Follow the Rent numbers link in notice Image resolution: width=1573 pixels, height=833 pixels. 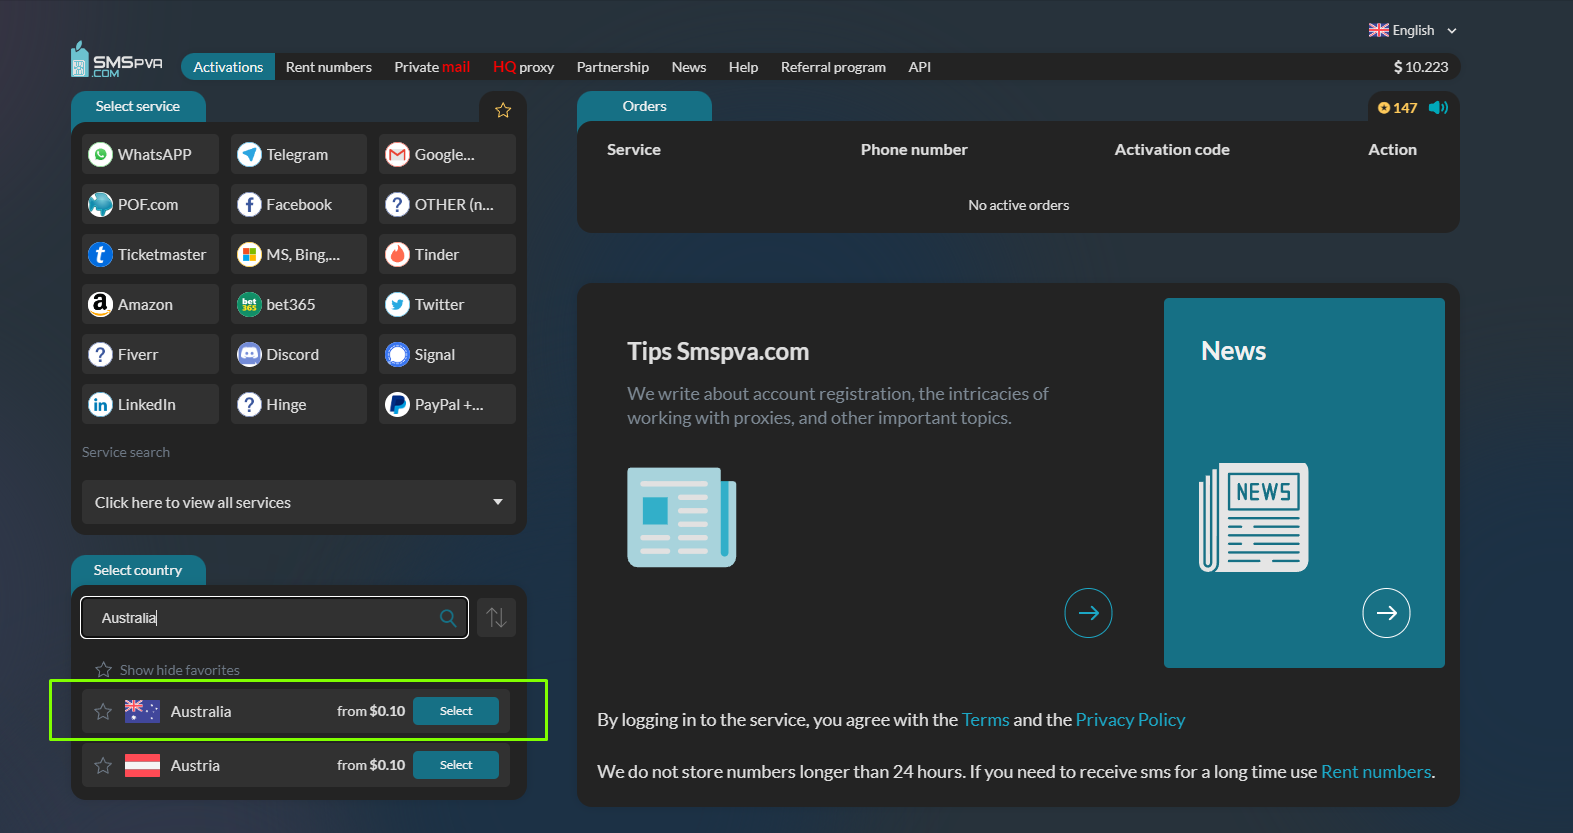(1376, 772)
